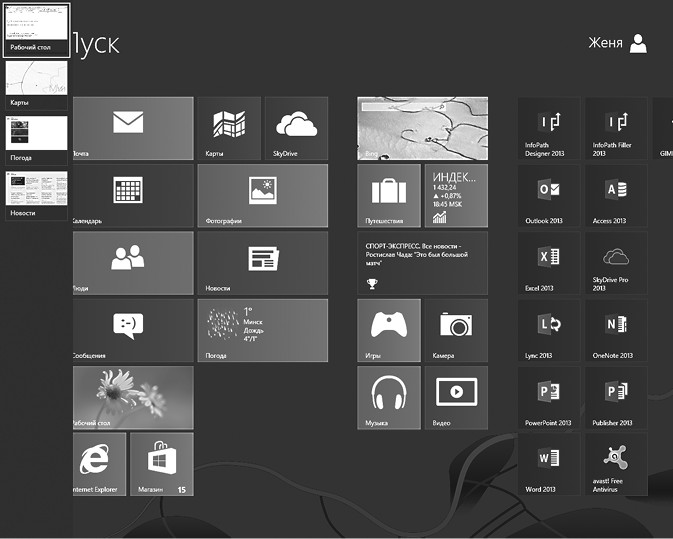Open the Store (Магазин) tile
Image resolution: width=673 pixels, height=539 pixels.
[161, 464]
